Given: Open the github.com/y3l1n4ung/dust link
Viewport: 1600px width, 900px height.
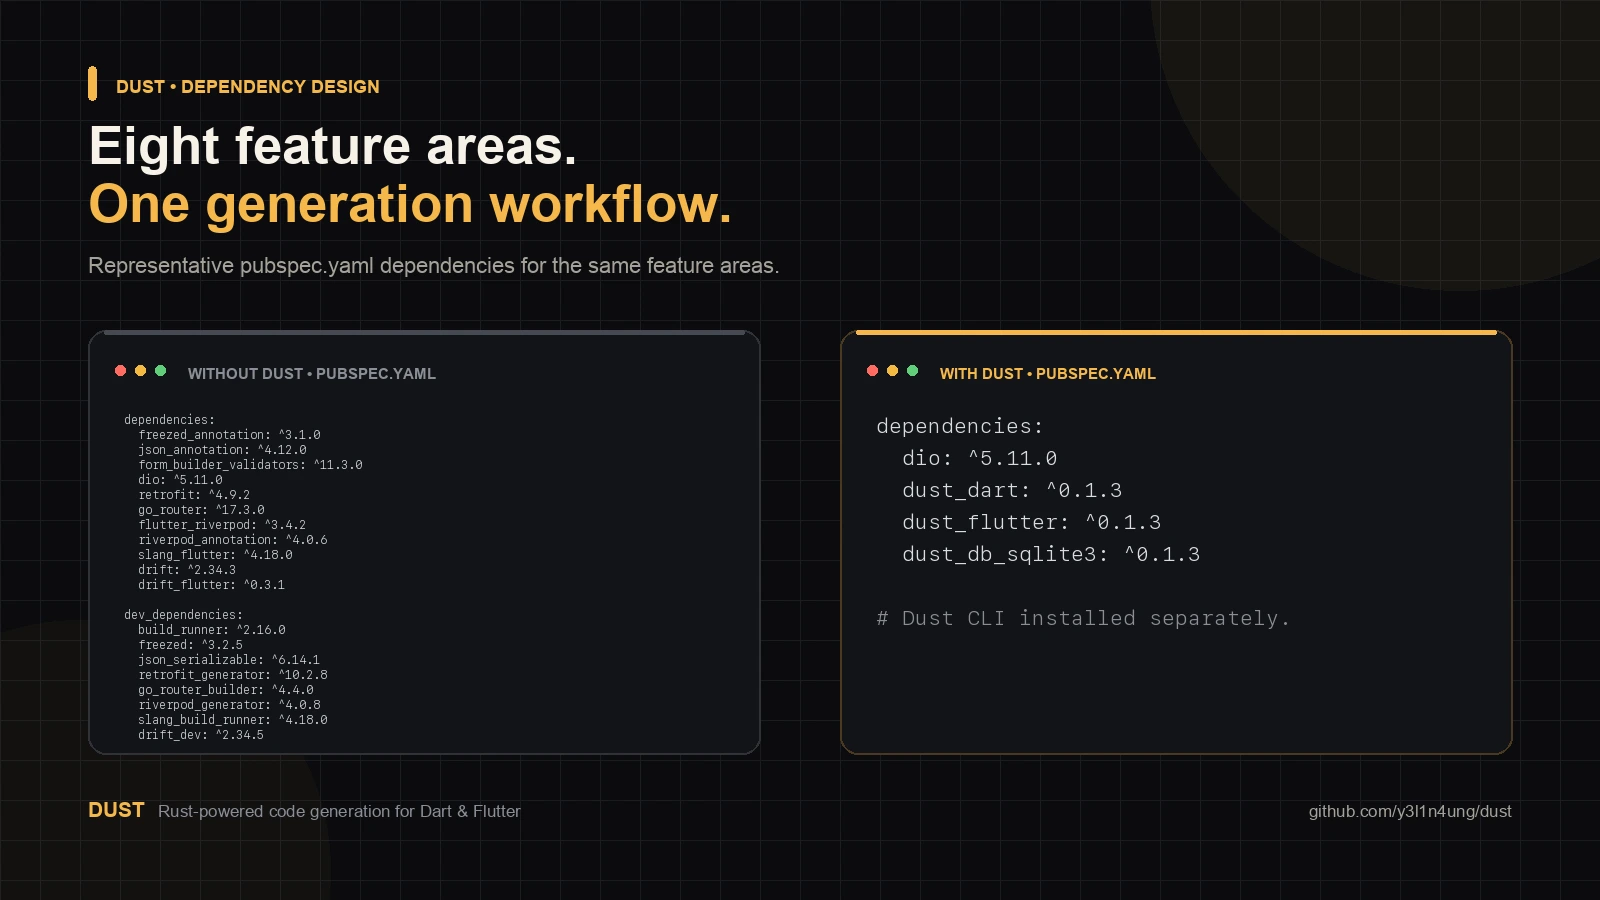Looking at the screenshot, I should pyautogui.click(x=1410, y=811).
